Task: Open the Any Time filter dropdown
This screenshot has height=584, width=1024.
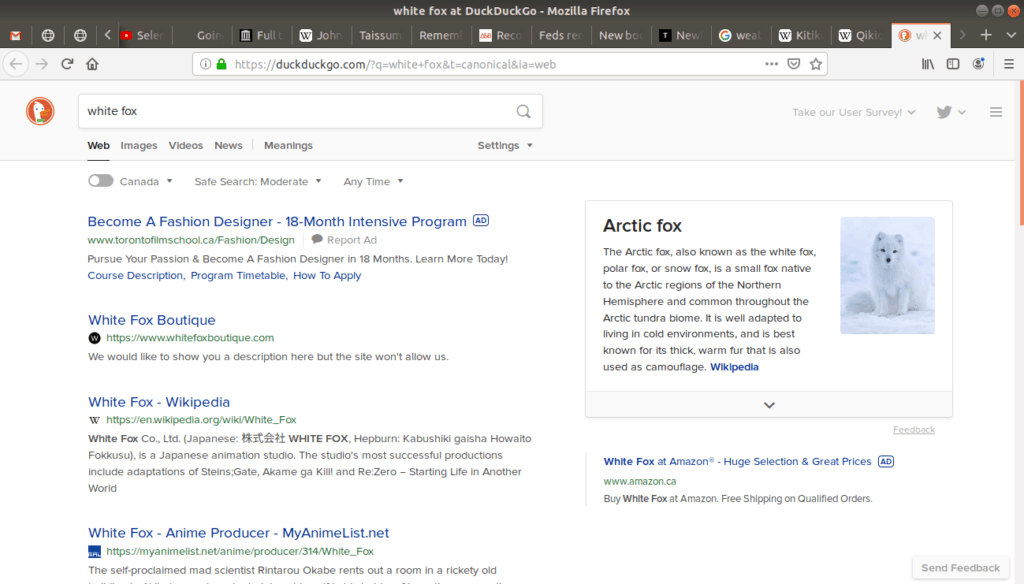Action: (x=374, y=182)
